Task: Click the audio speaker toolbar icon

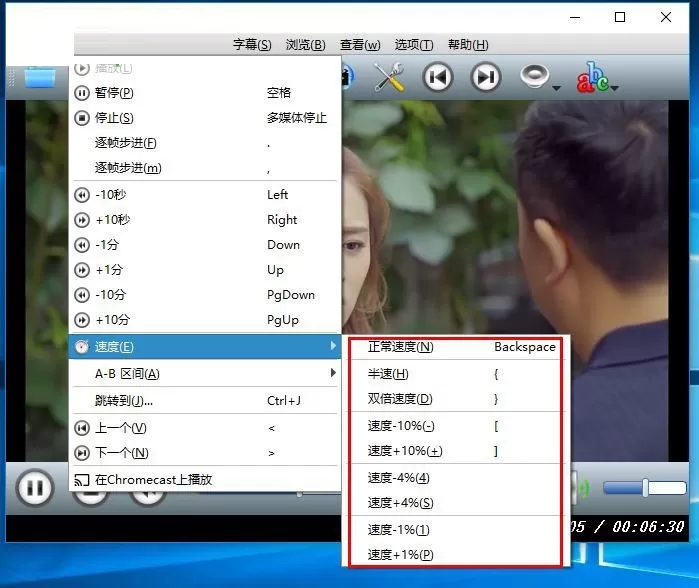Action: coord(535,76)
